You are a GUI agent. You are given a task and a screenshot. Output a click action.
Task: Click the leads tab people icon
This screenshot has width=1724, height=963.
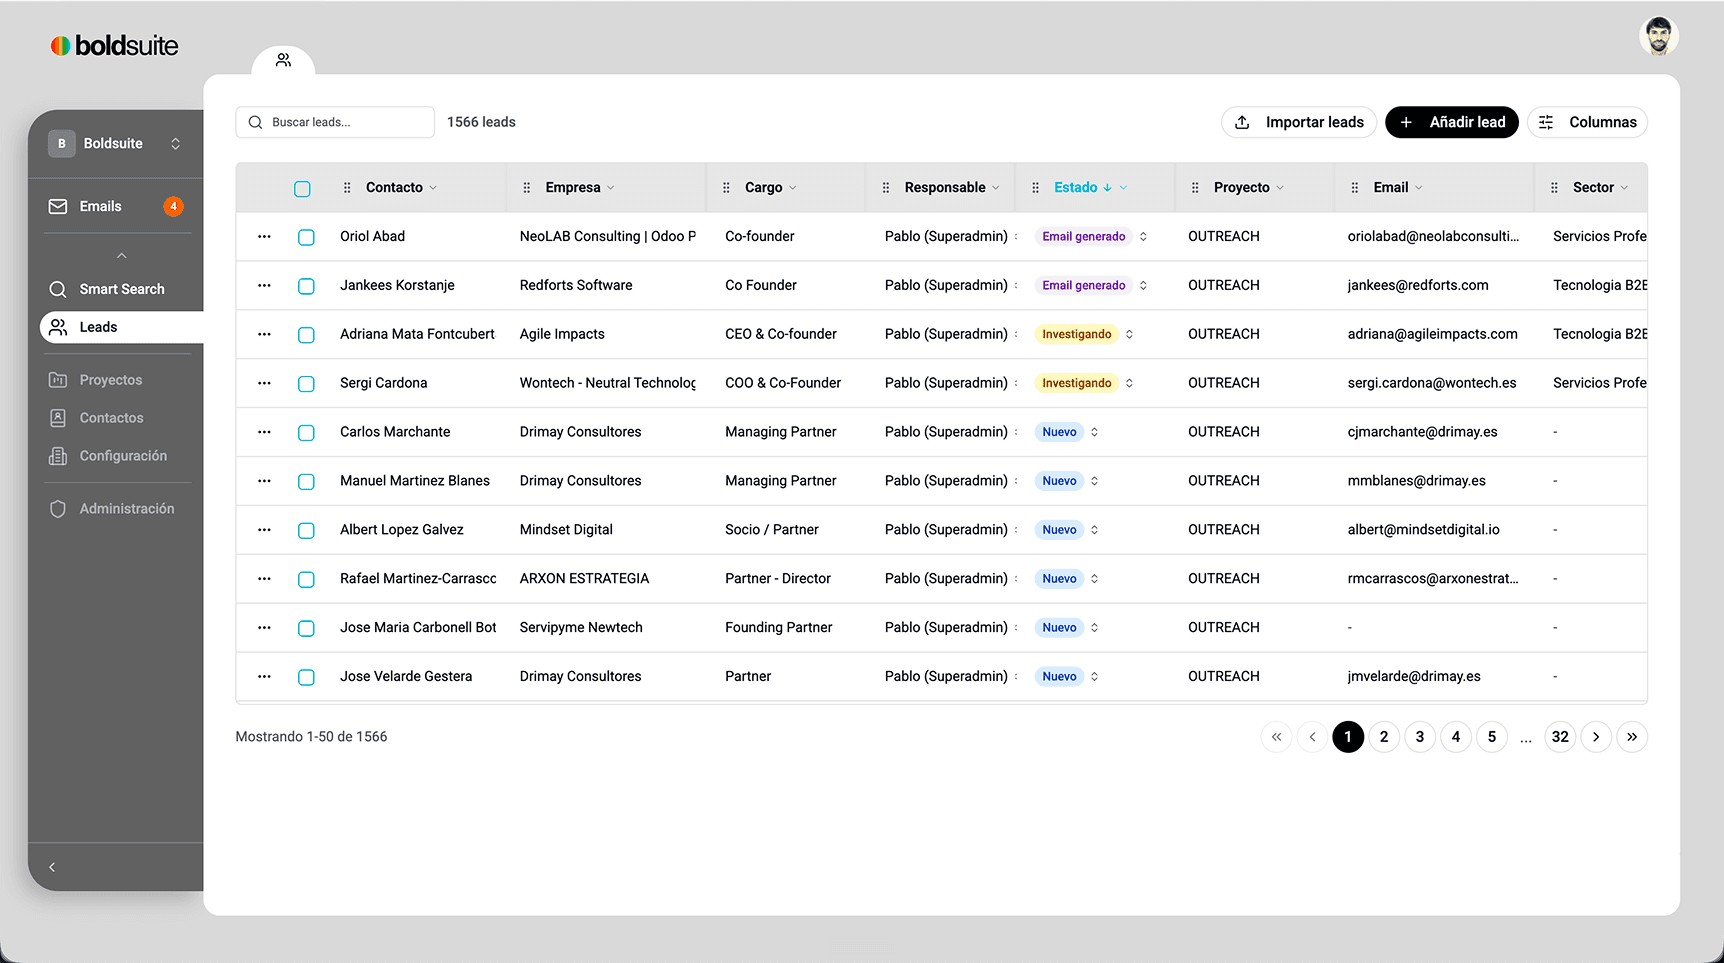point(283,60)
